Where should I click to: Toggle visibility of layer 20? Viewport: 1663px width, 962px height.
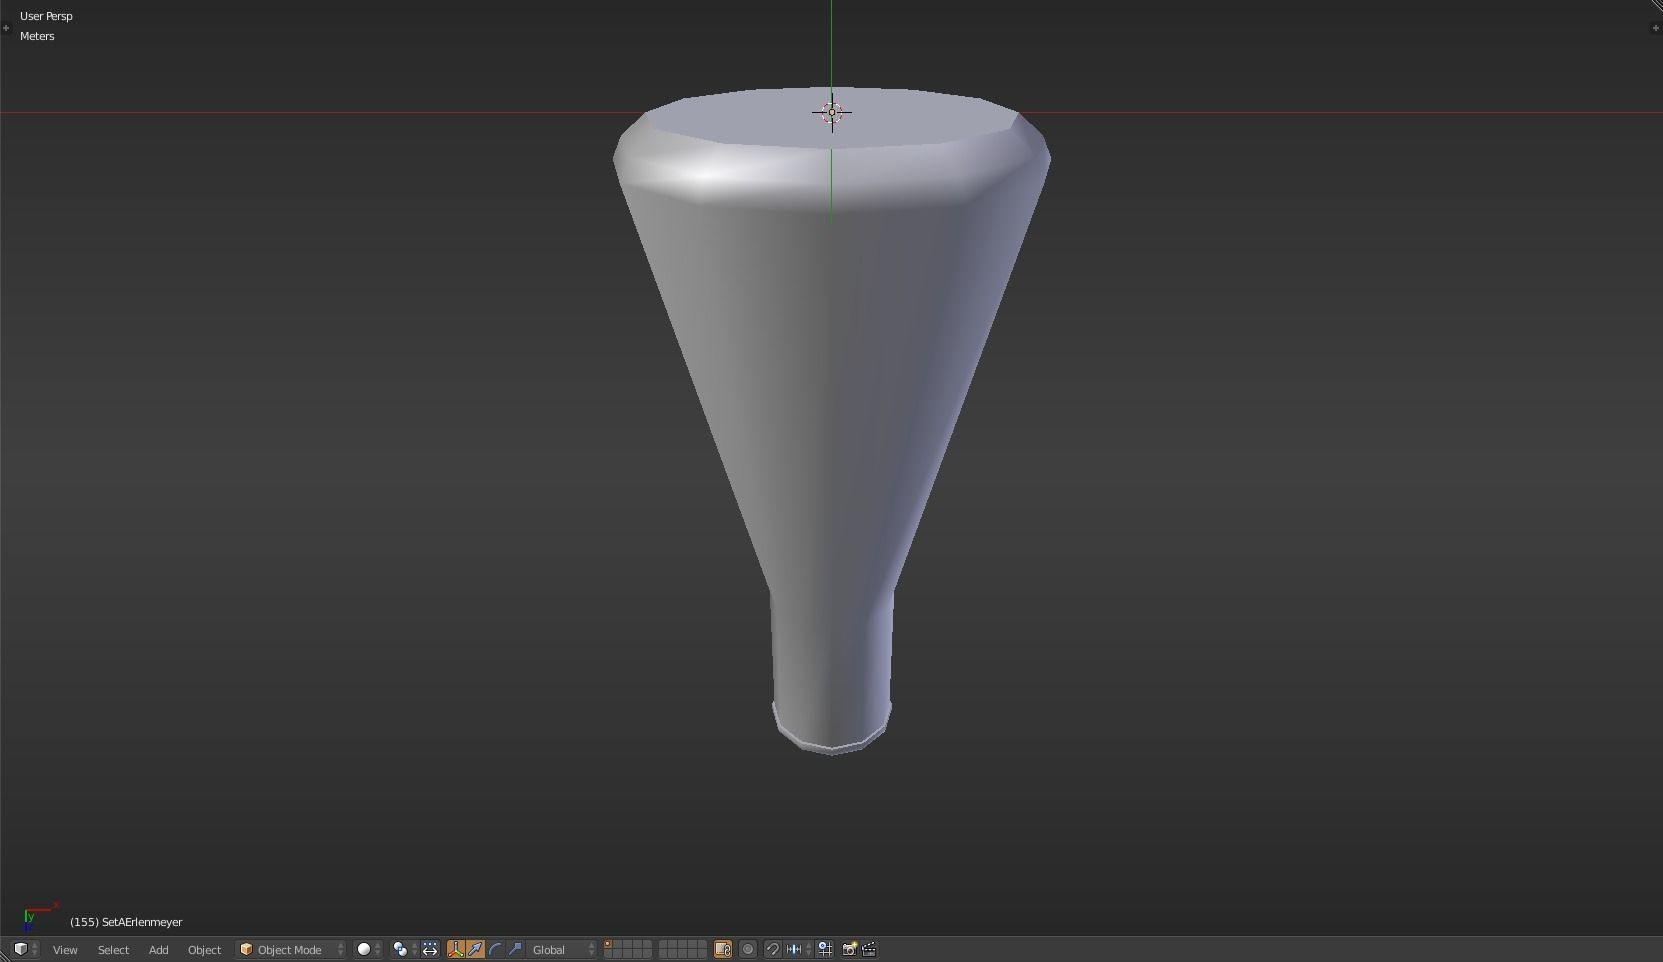click(702, 954)
